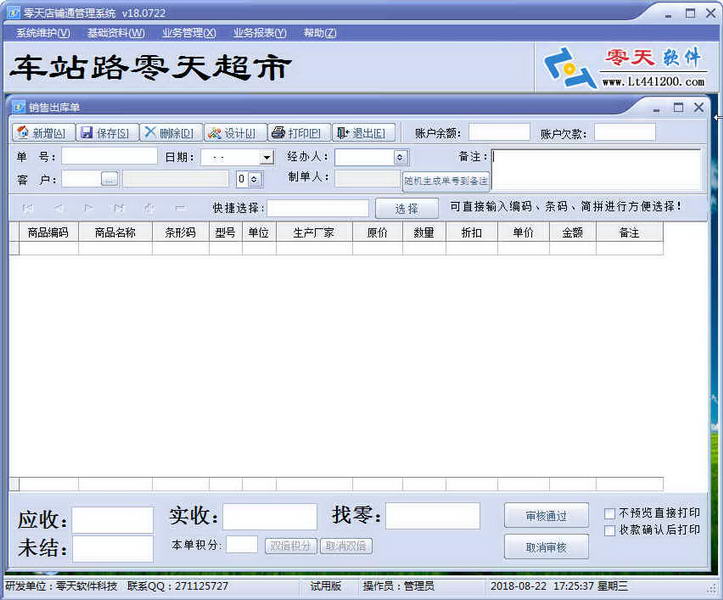The image size is (723, 600).
Task: Click the table's 备注 column header
Action: [630, 232]
